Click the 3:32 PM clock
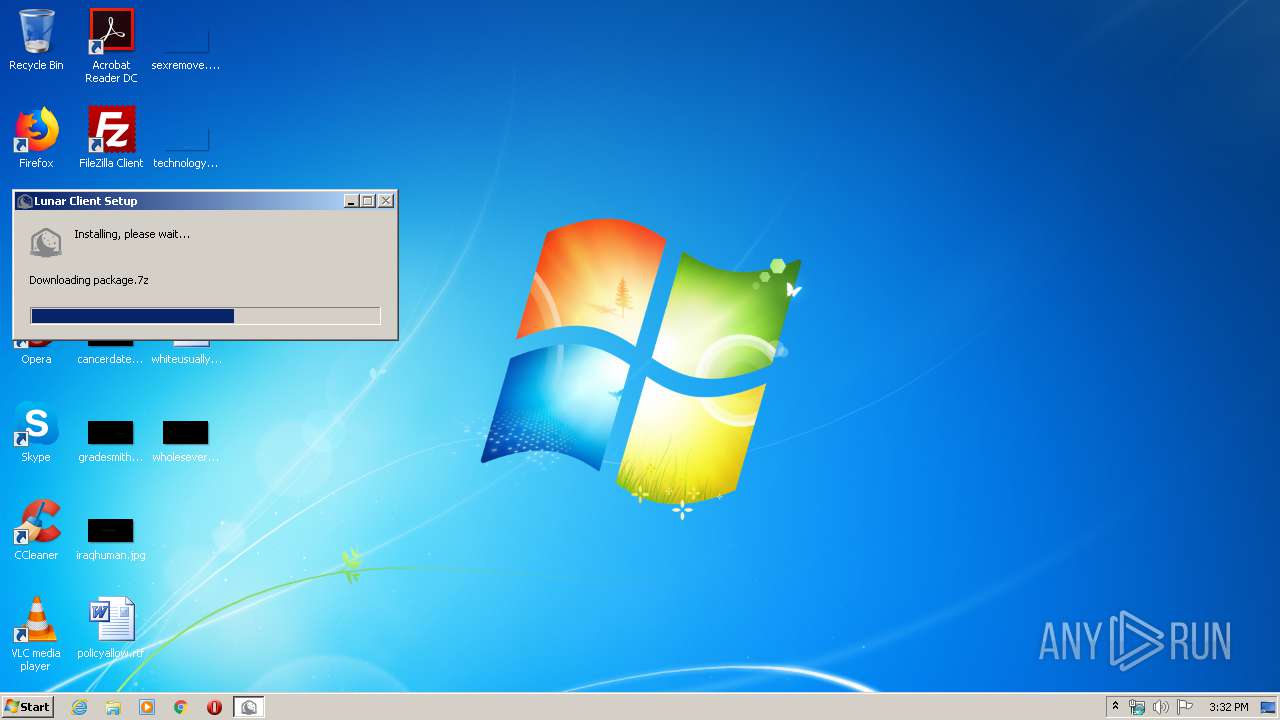Image resolution: width=1280 pixels, height=720 pixels. pos(1228,707)
